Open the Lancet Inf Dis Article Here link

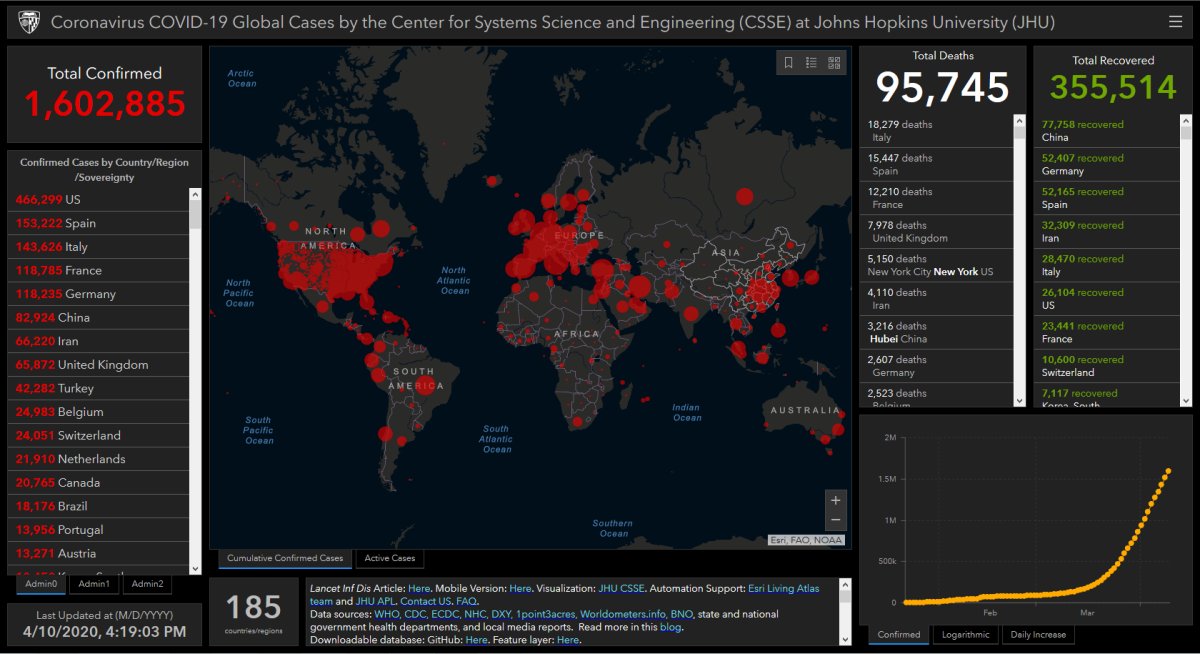419,588
